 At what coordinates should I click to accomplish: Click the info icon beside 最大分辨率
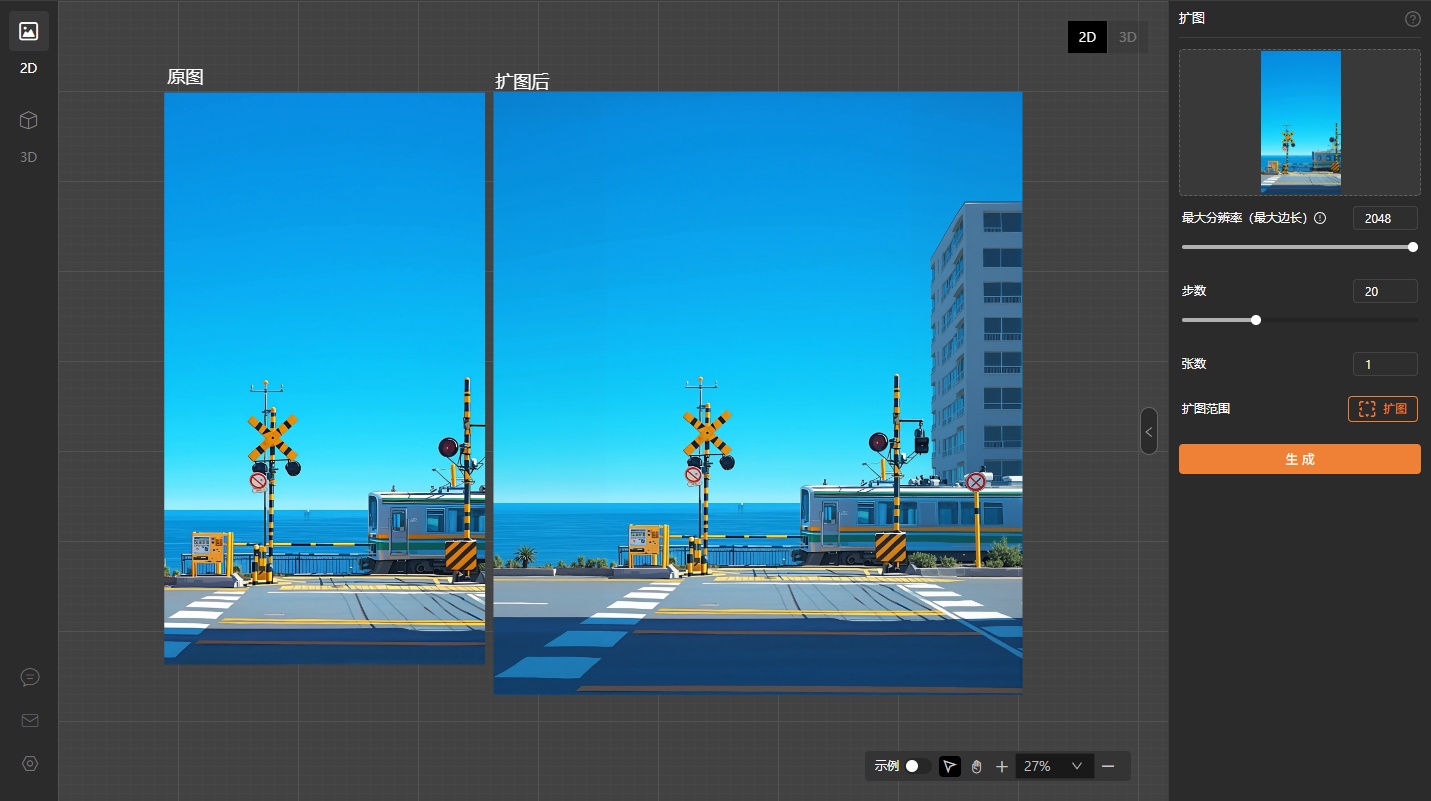coord(1320,218)
